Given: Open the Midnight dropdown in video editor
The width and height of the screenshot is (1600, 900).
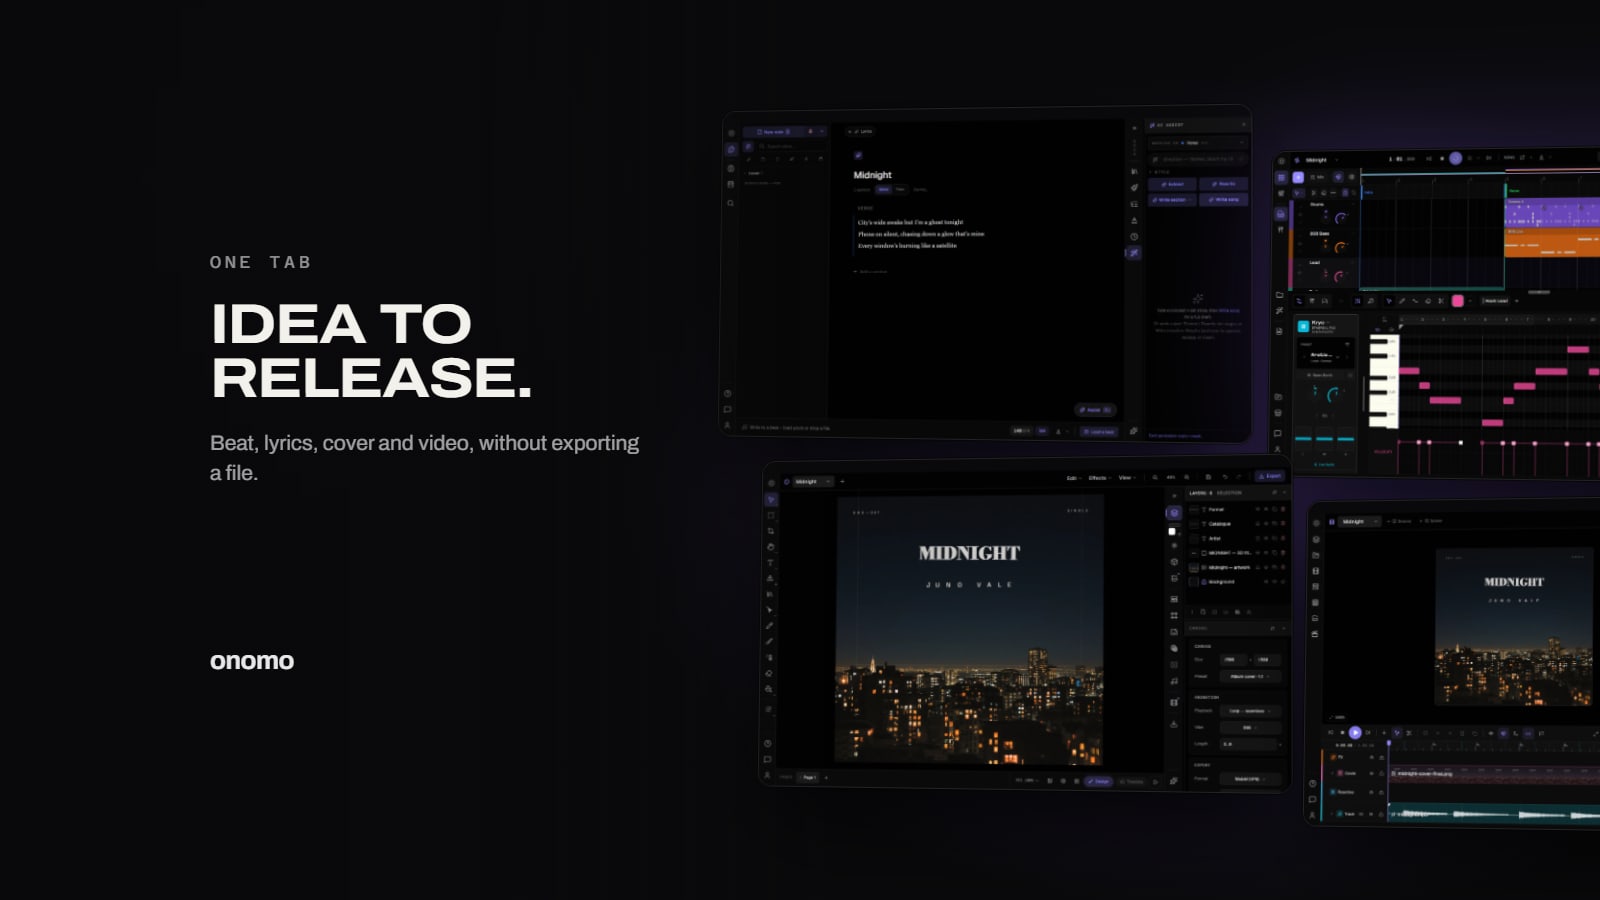Looking at the screenshot, I should click(x=1358, y=521).
